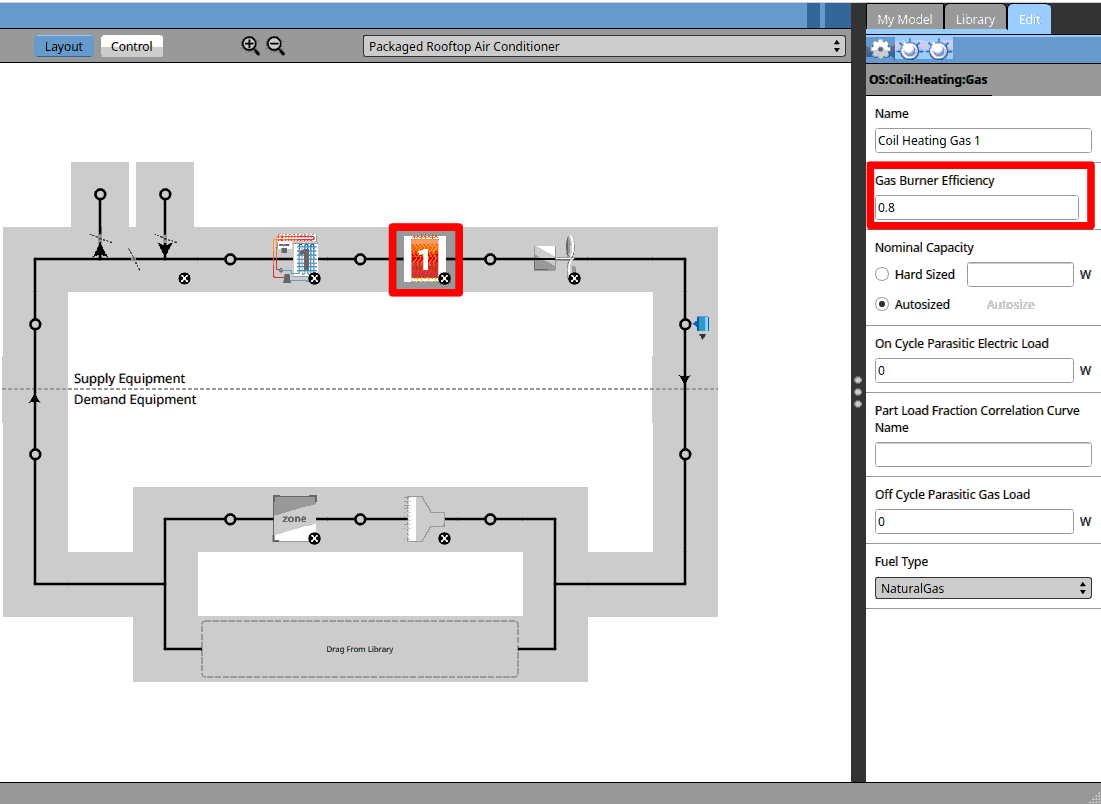
Task: Switch to the Library tab
Action: [975, 19]
